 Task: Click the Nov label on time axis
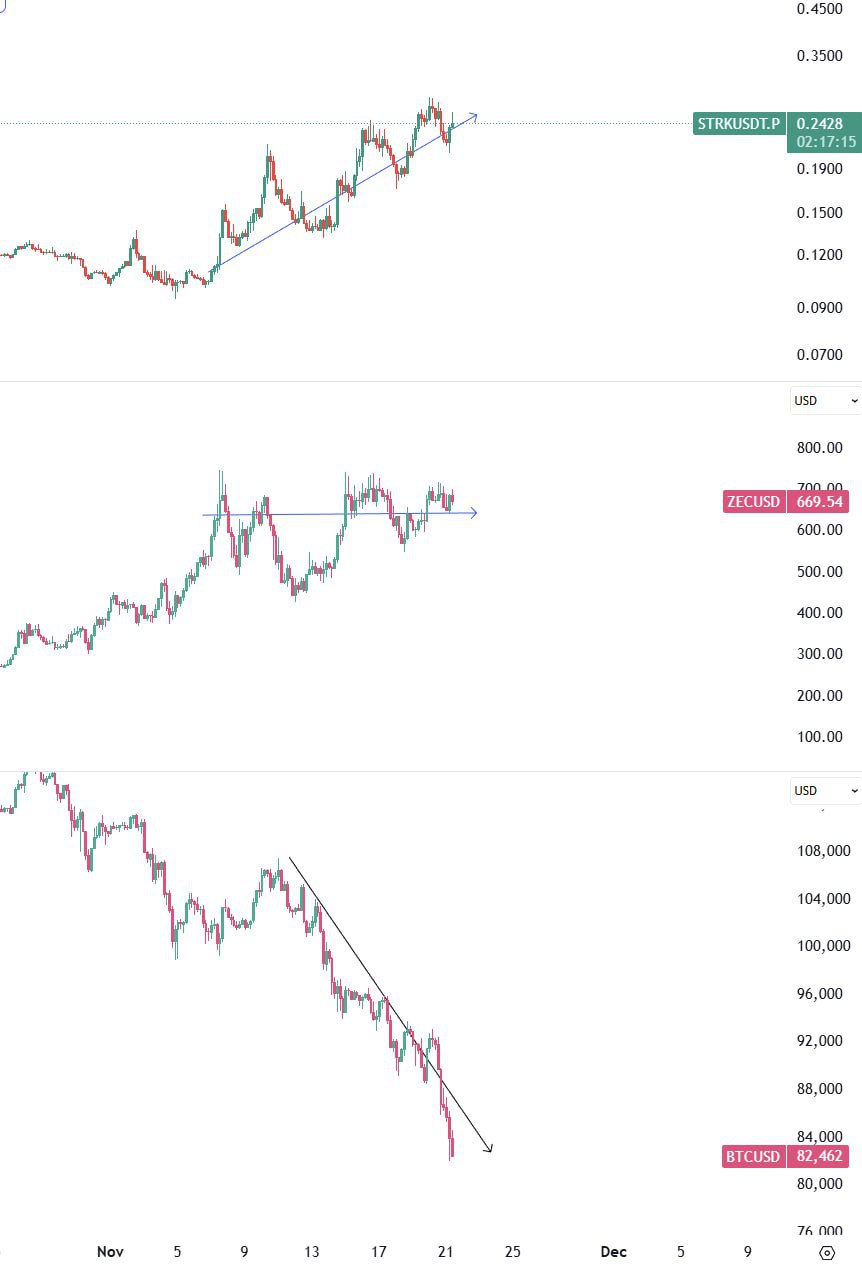coord(110,1251)
